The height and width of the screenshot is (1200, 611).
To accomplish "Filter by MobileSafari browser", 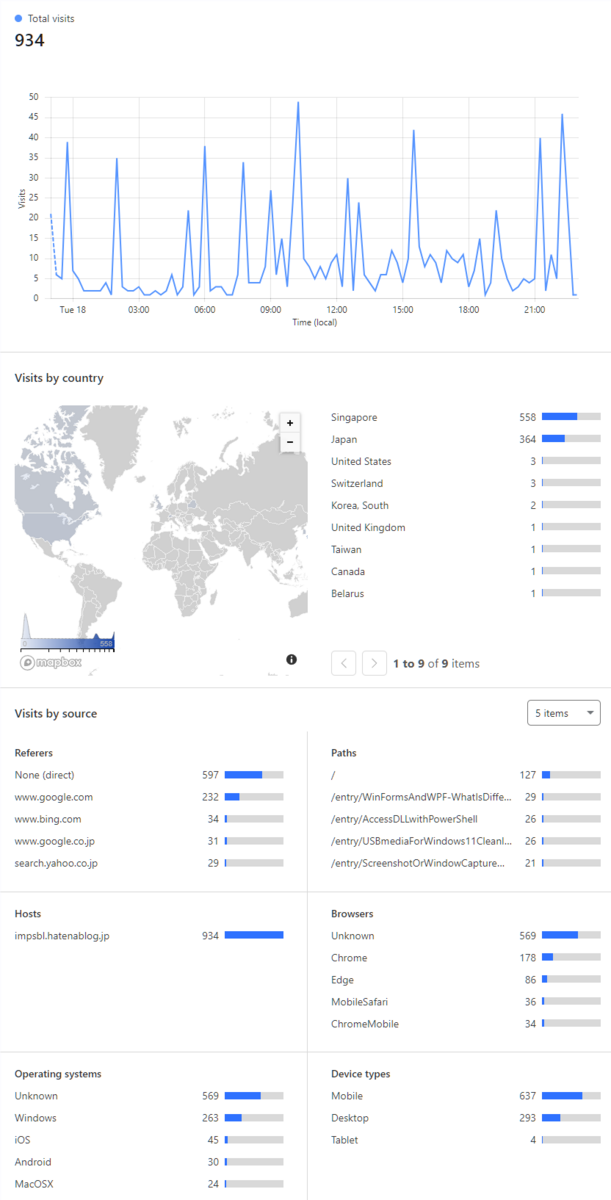I will [x=466, y=1002].
